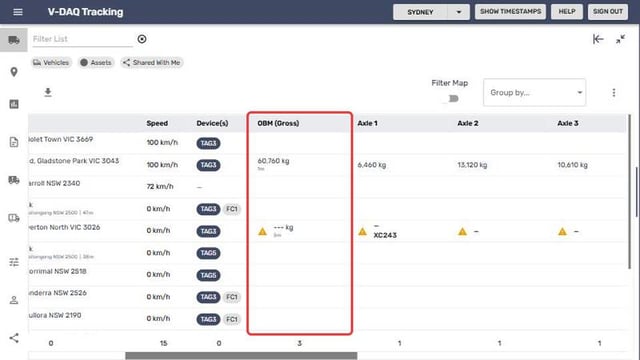The height and width of the screenshot is (360, 640).
Task: Click the XC243 label in Axle 1
Action: [384, 236]
